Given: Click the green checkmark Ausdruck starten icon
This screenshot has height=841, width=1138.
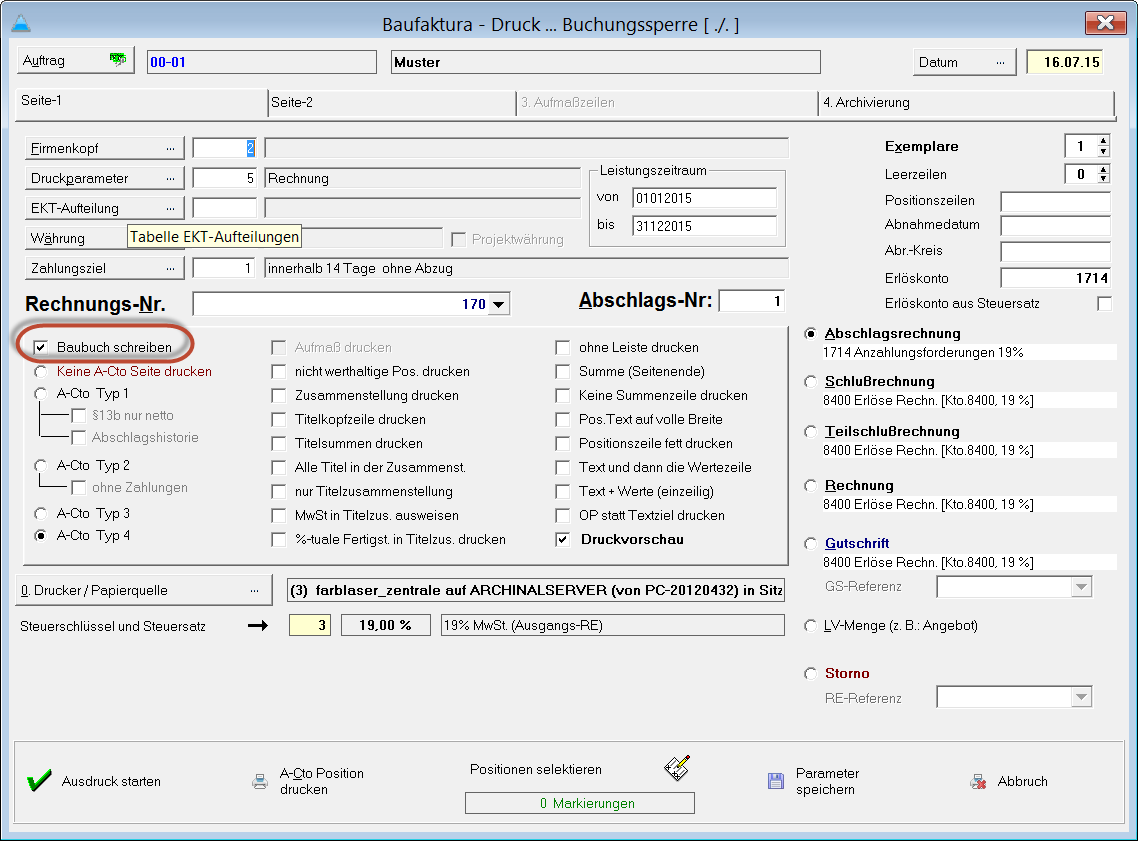Looking at the screenshot, I should (40, 782).
